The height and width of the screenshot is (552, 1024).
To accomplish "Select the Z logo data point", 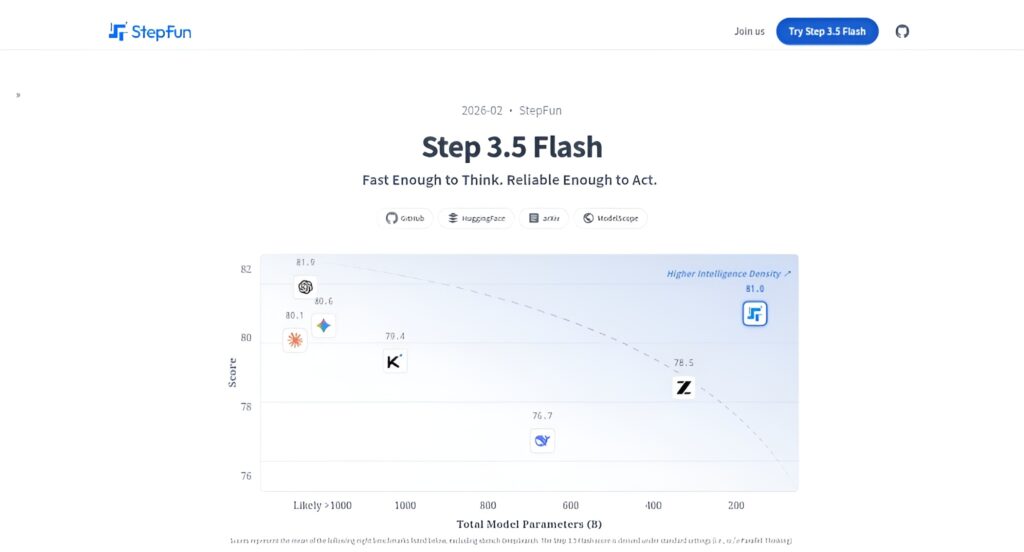I will coord(684,387).
